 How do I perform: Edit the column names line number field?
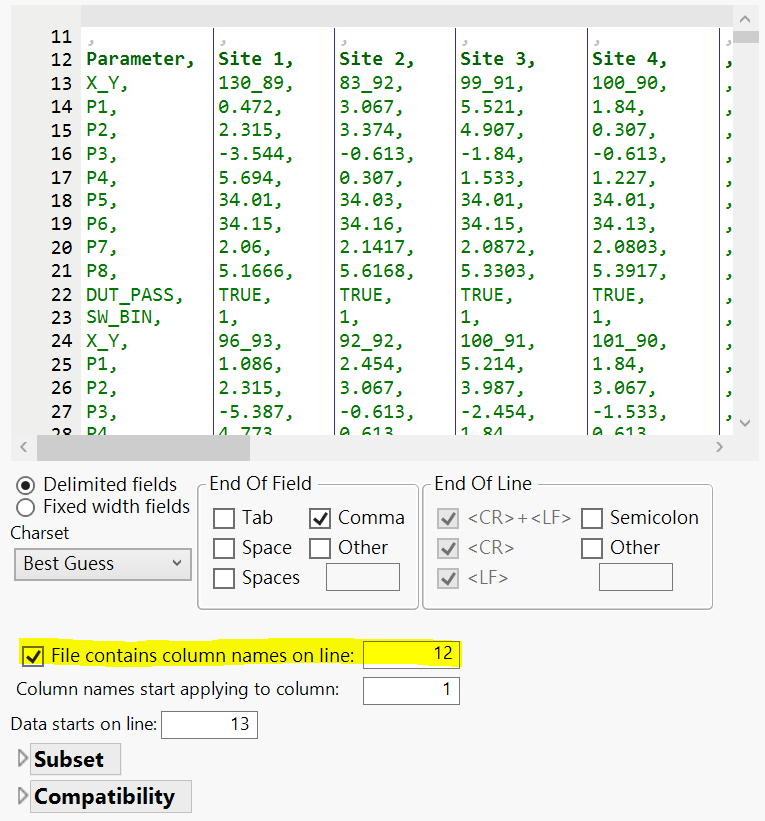pyautogui.click(x=411, y=654)
